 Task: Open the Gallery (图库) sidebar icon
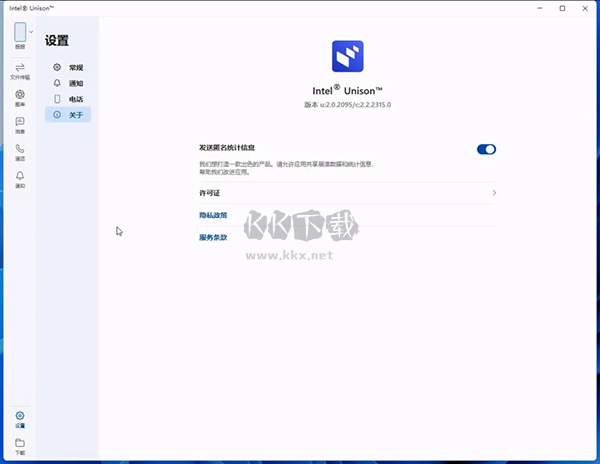coord(20,98)
